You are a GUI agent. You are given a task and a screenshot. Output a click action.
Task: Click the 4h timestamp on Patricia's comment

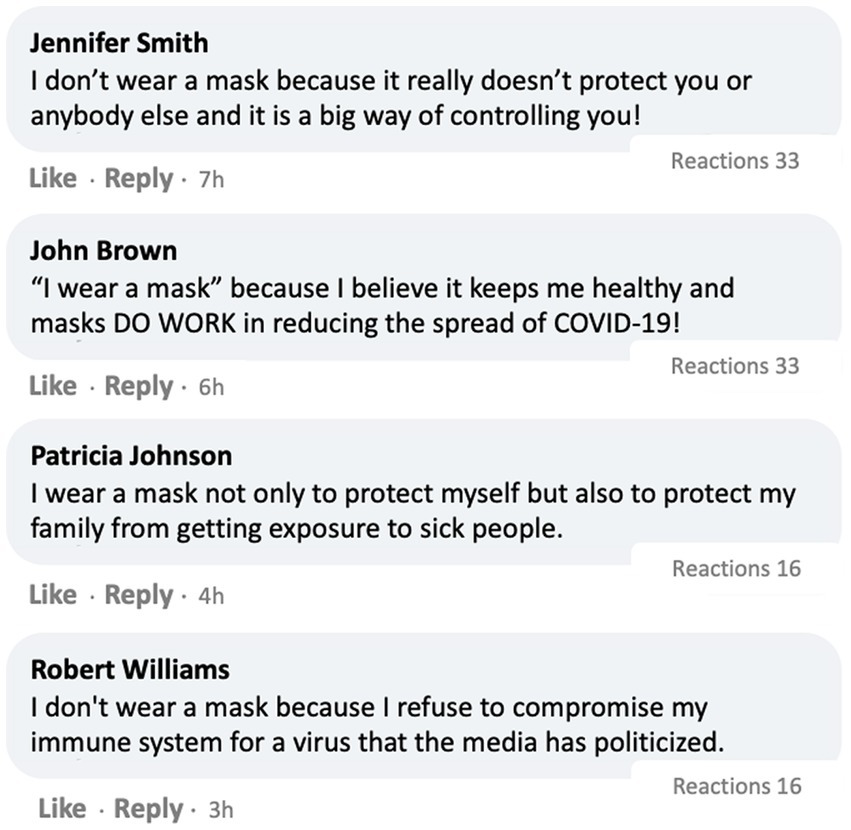click(x=212, y=597)
